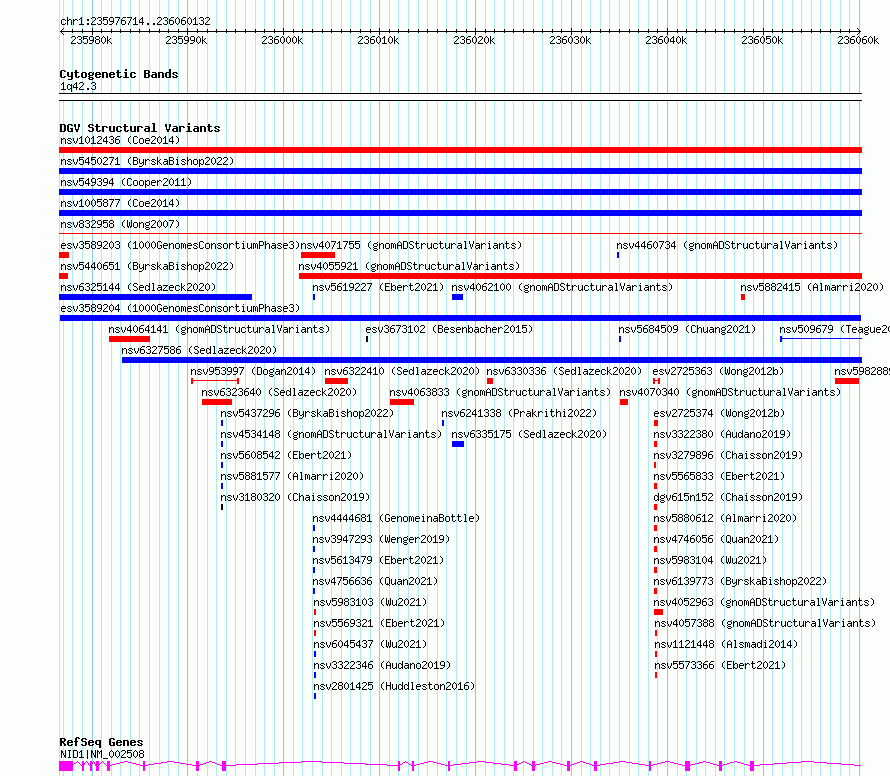Open nsv832958 (Wong2007) variant entry

click(120, 224)
